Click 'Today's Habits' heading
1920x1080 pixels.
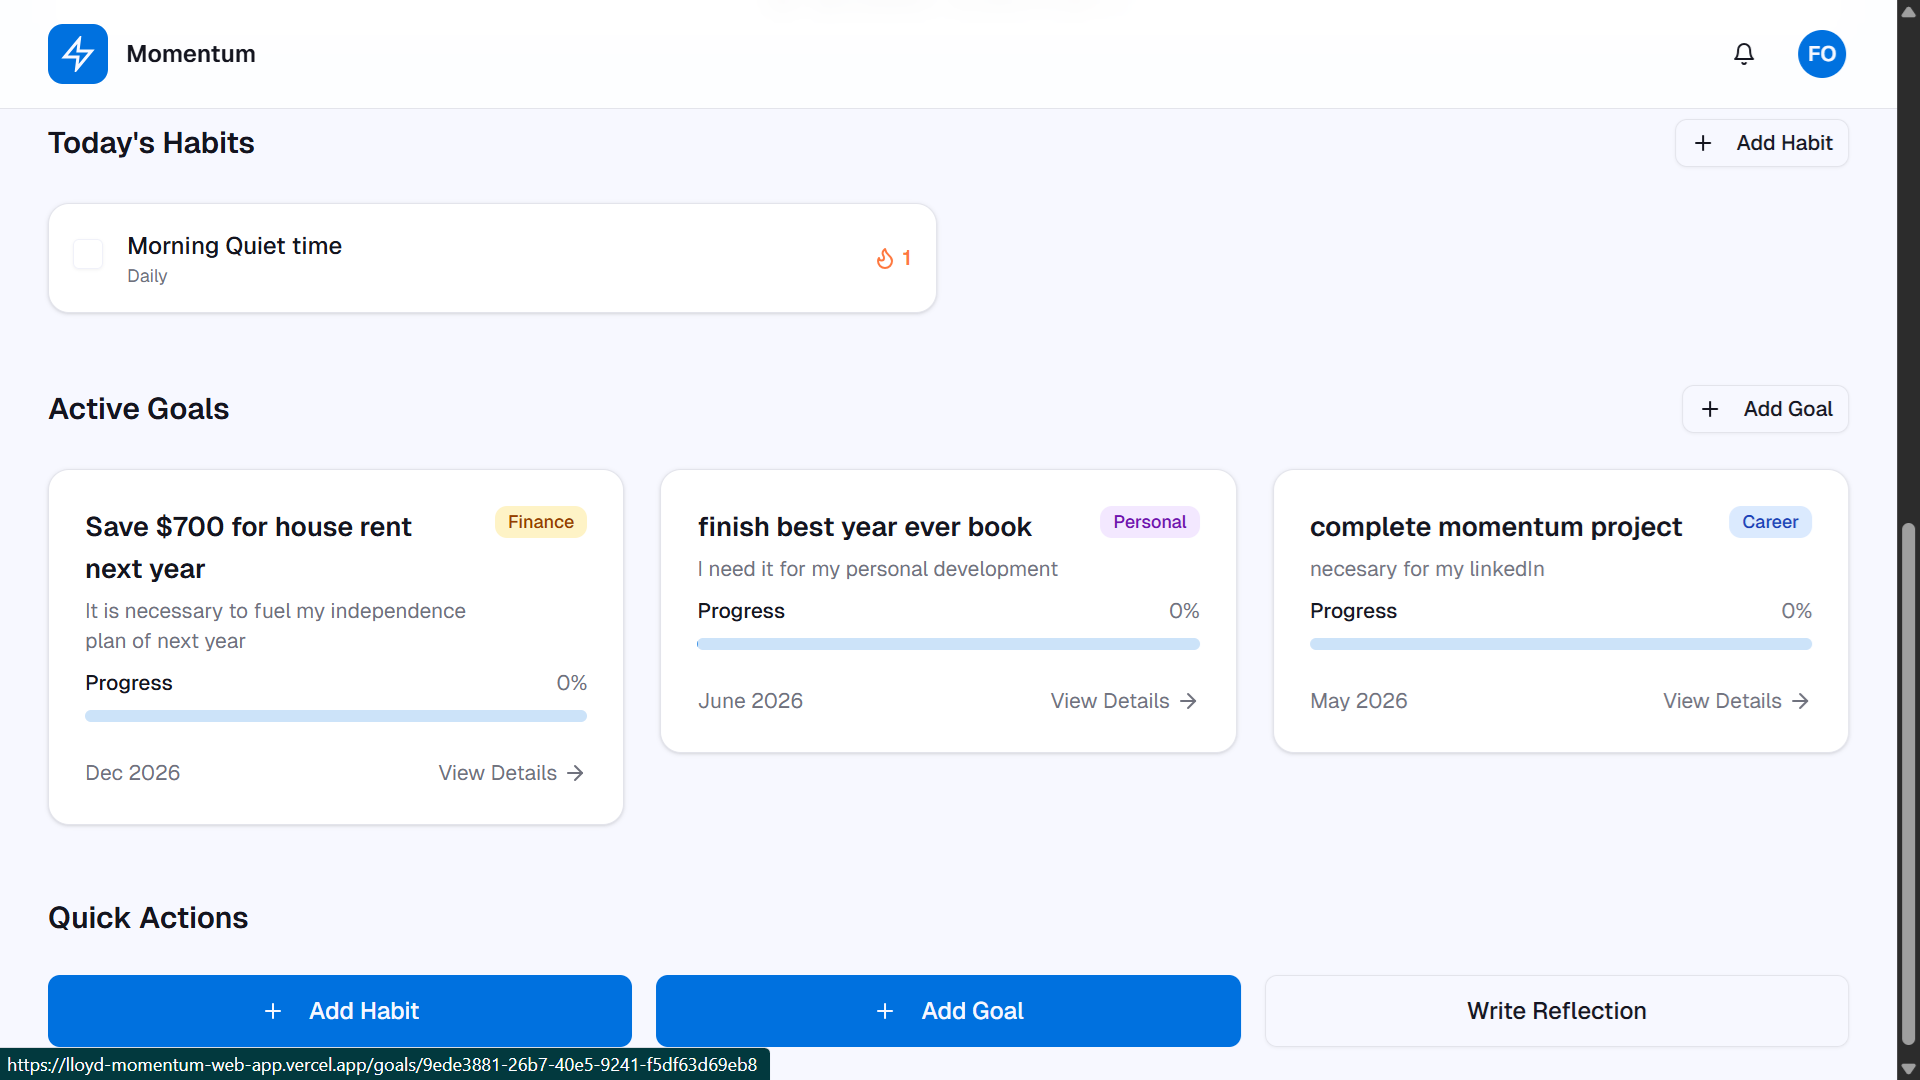click(151, 143)
